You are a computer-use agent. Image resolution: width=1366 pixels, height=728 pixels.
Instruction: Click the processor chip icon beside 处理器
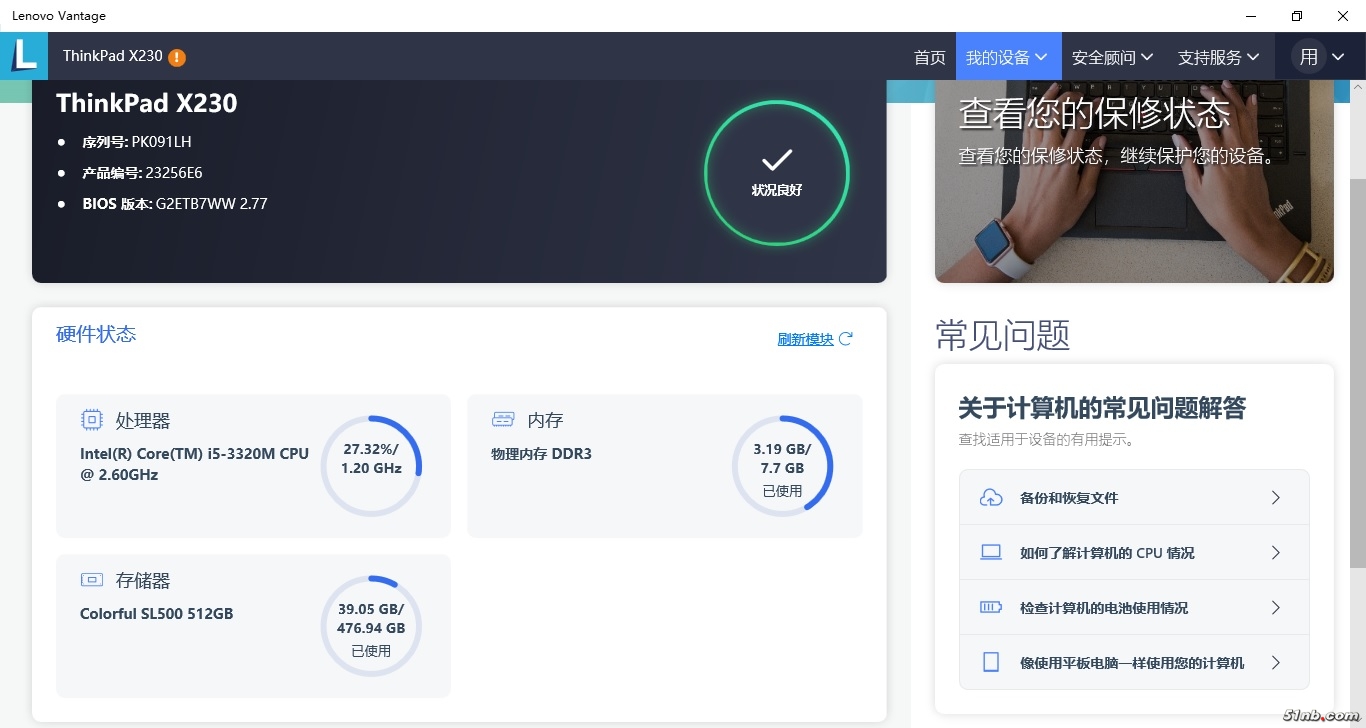[x=92, y=420]
